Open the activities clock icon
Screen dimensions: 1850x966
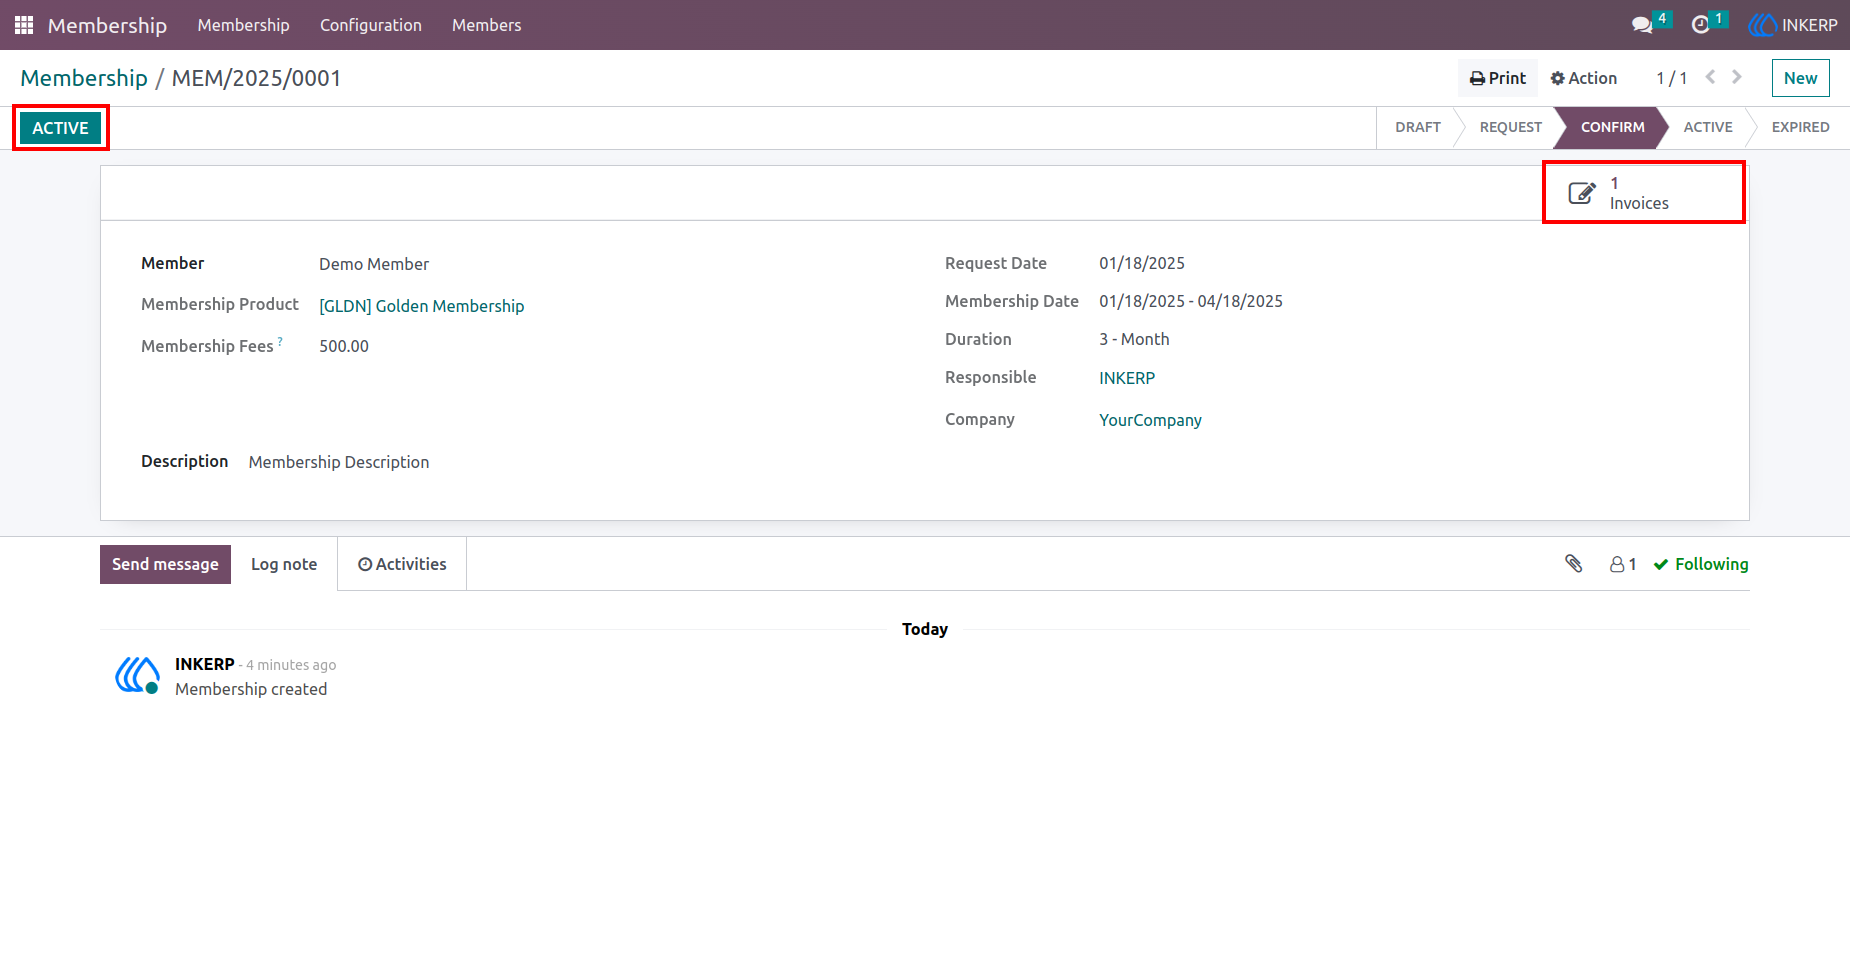(x=1700, y=25)
